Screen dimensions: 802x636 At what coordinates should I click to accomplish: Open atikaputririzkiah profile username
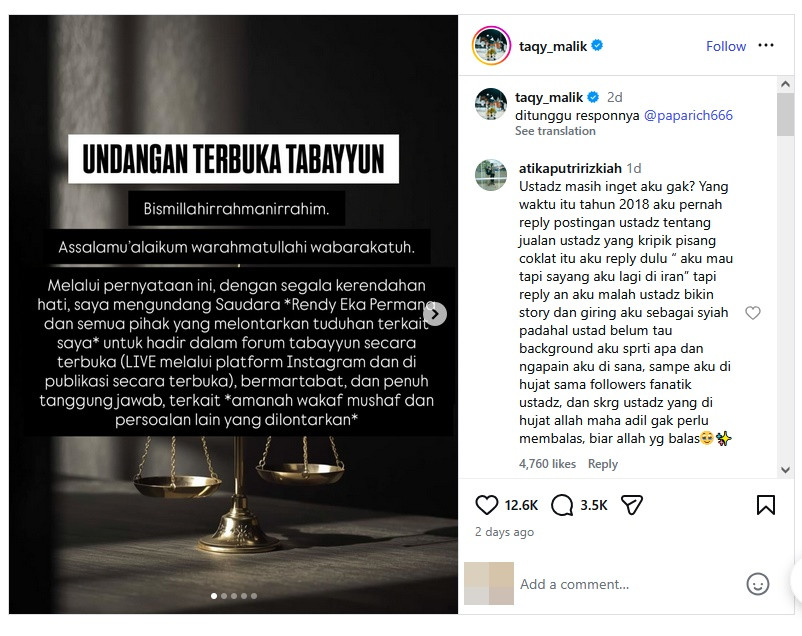[570, 168]
